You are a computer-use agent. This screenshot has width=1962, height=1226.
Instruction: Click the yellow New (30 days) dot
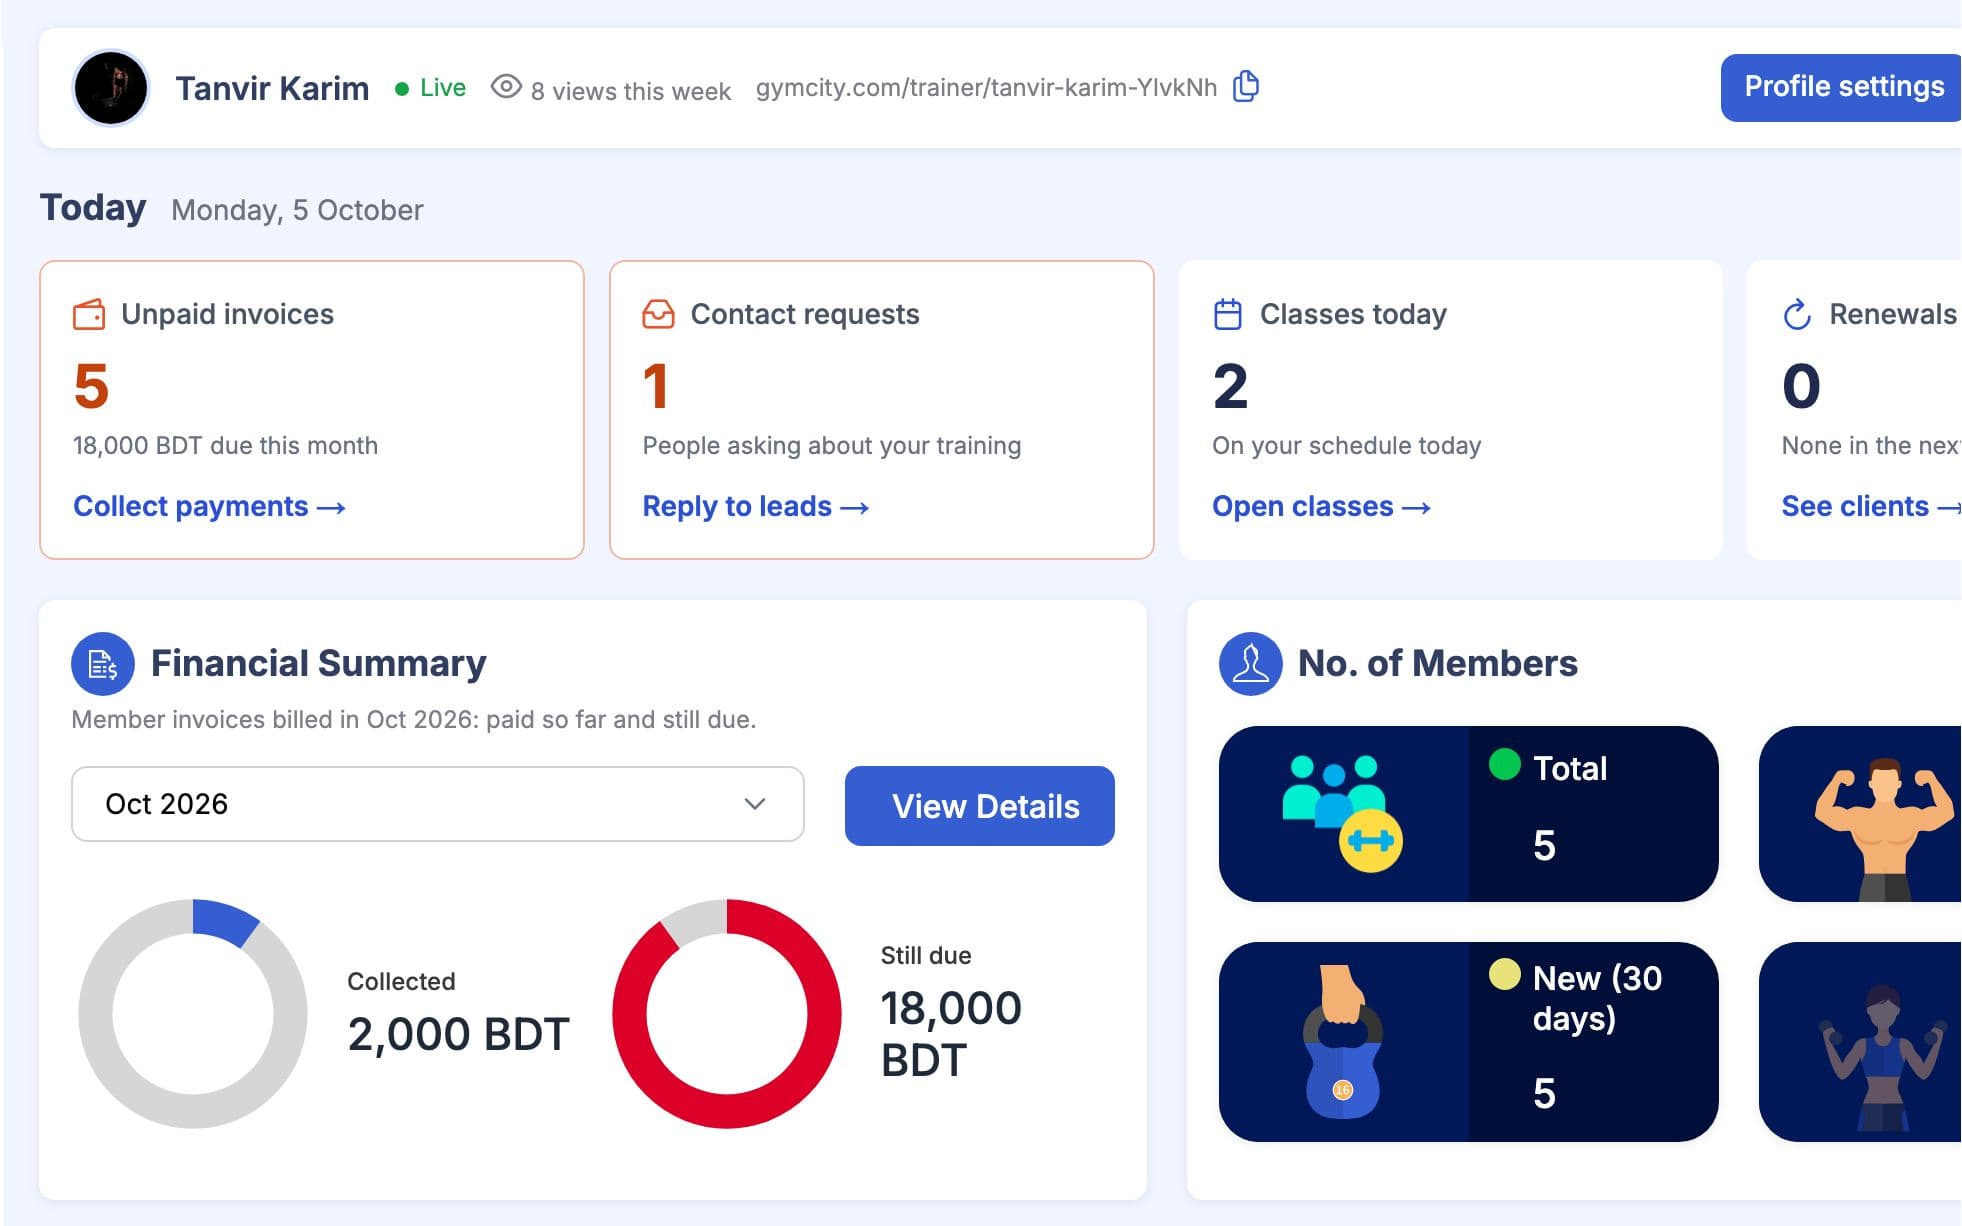[1505, 974]
